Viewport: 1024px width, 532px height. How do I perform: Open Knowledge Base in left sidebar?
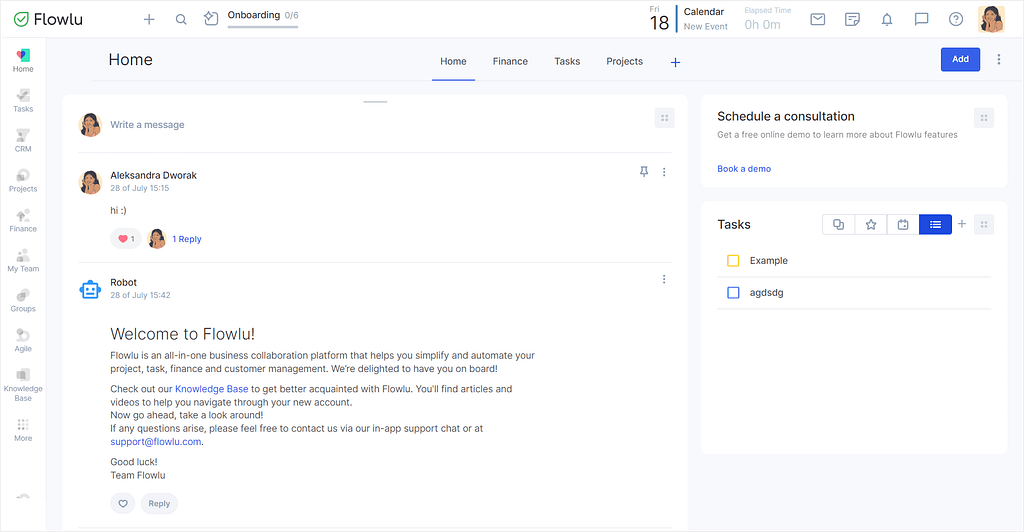23,384
